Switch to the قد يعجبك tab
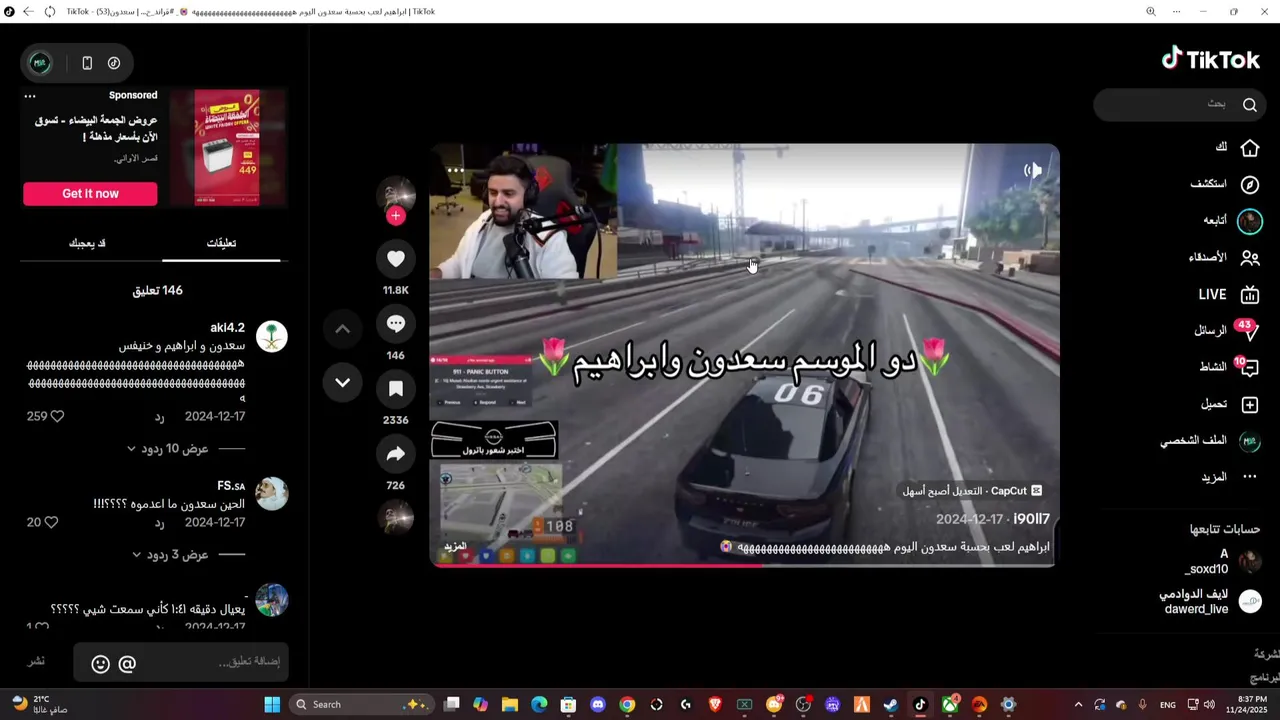This screenshot has height=720, width=1280. click(87, 243)
